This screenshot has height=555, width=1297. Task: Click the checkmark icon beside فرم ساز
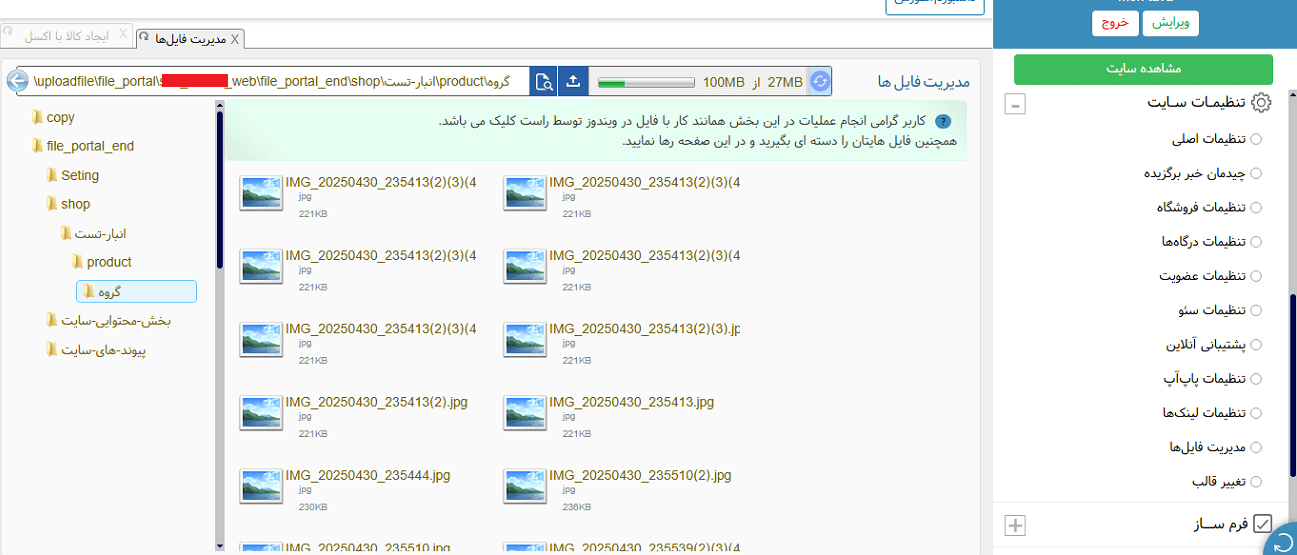(1262, 524)
